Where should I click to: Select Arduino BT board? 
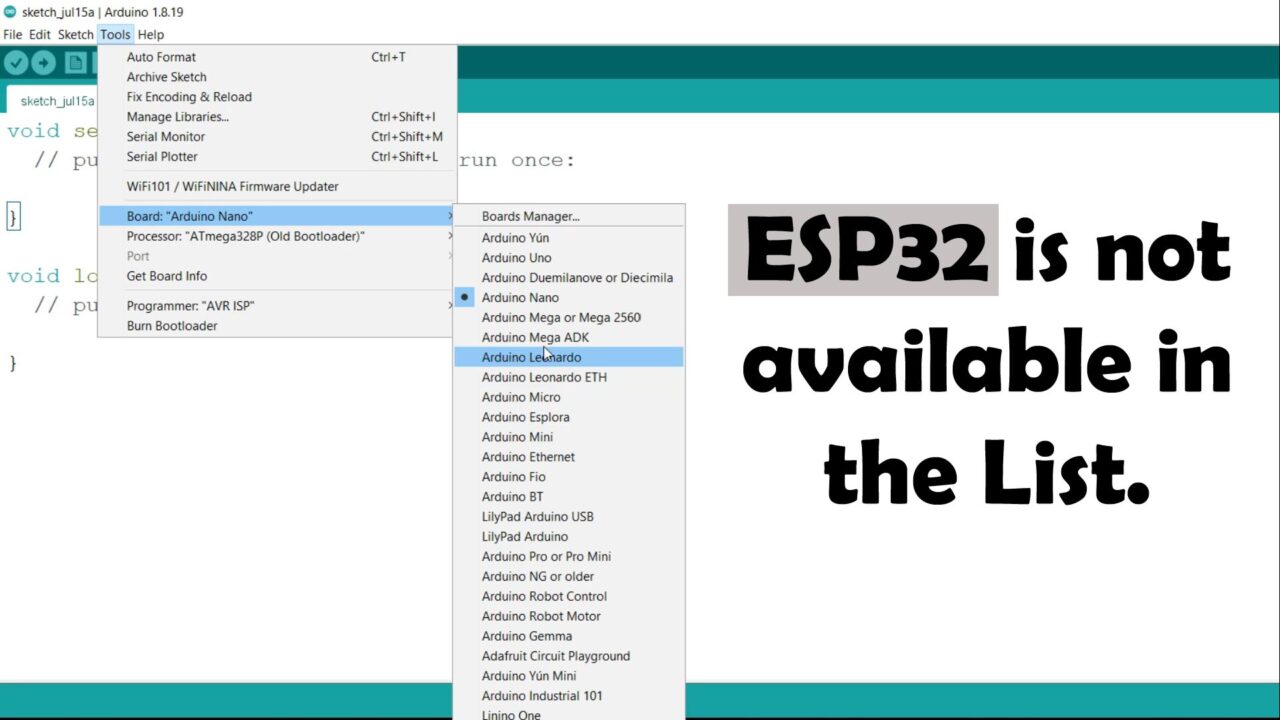coord(569,497)
